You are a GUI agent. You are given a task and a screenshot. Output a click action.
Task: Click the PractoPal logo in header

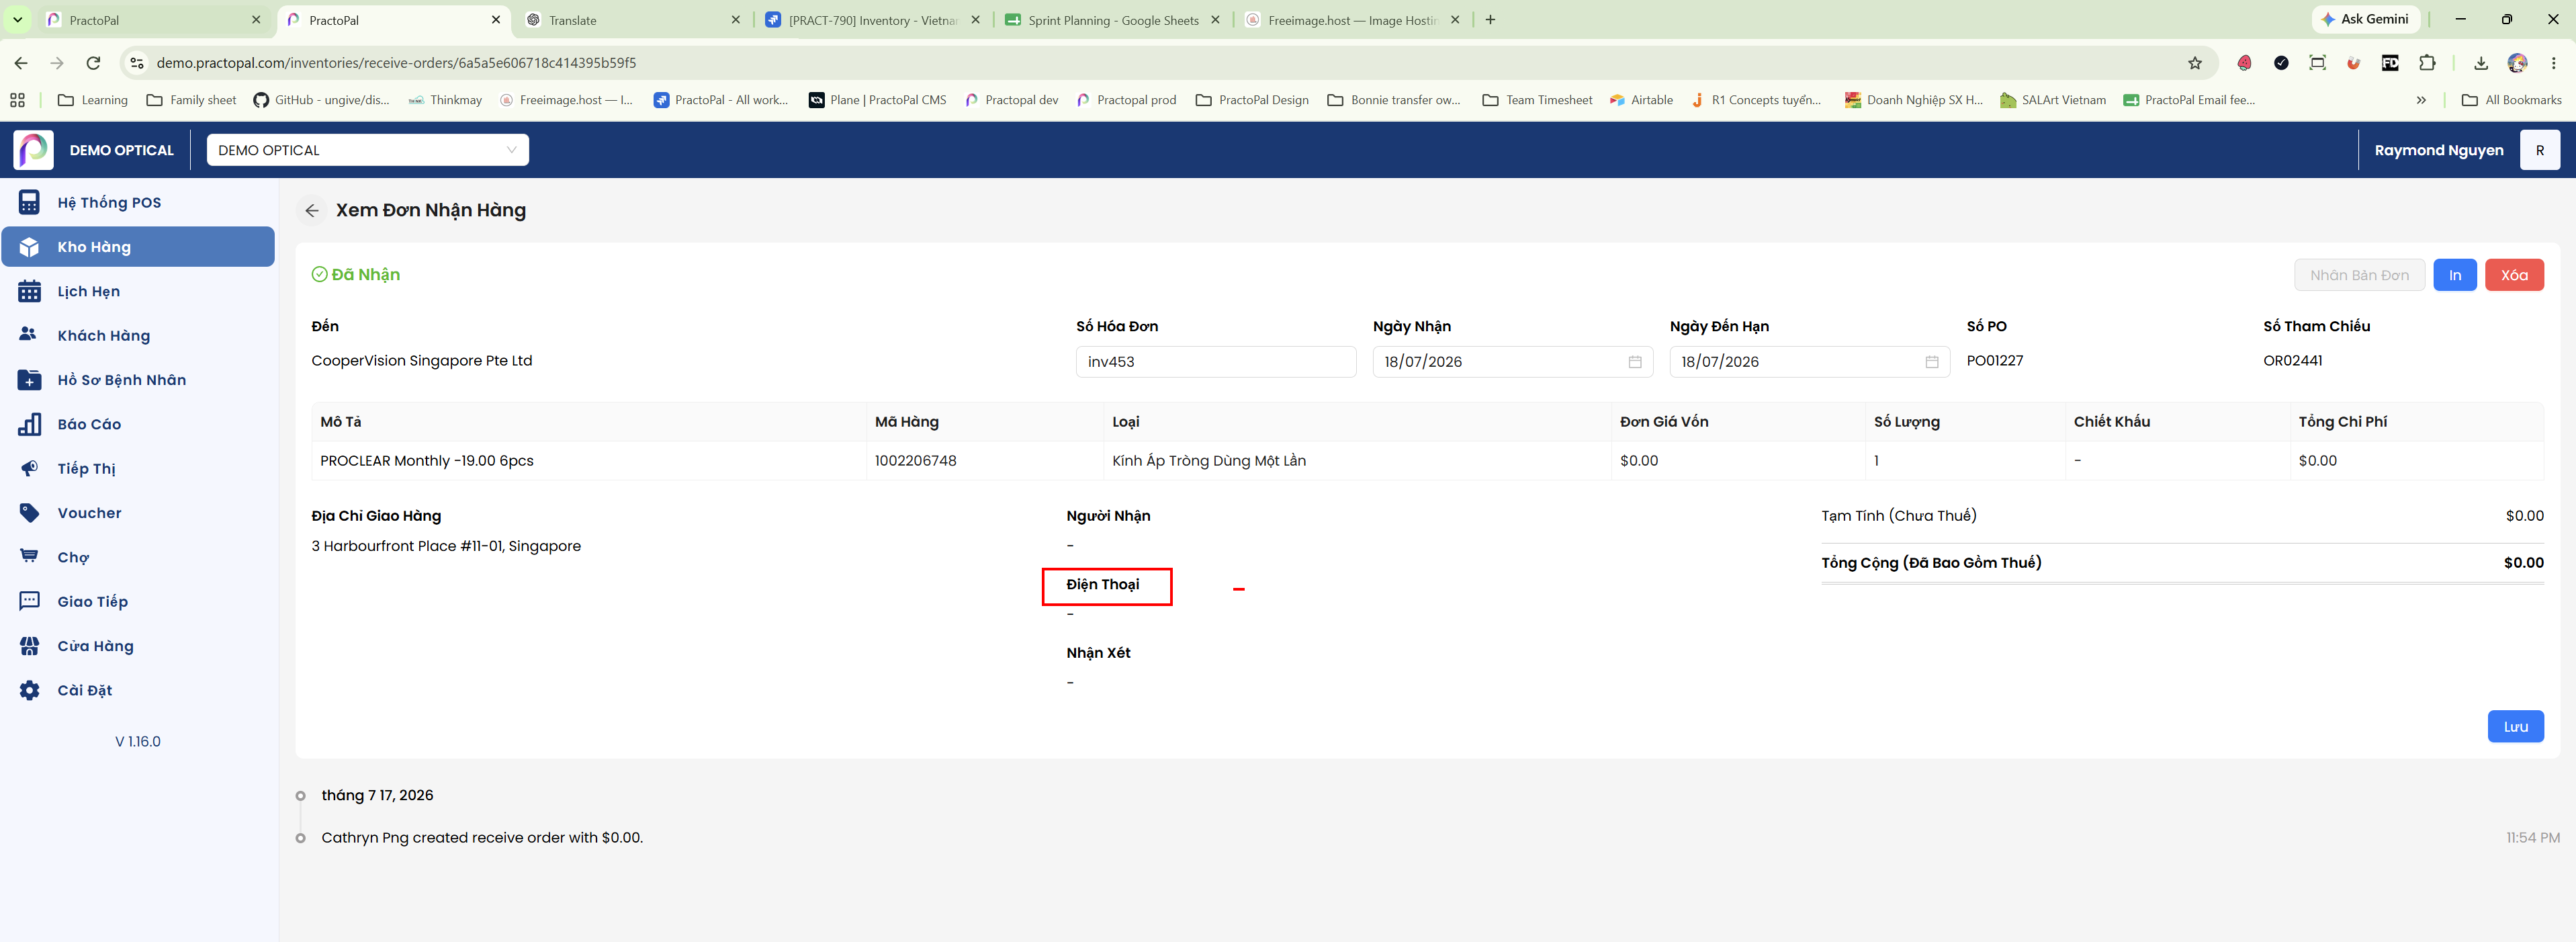click(33, 150)
